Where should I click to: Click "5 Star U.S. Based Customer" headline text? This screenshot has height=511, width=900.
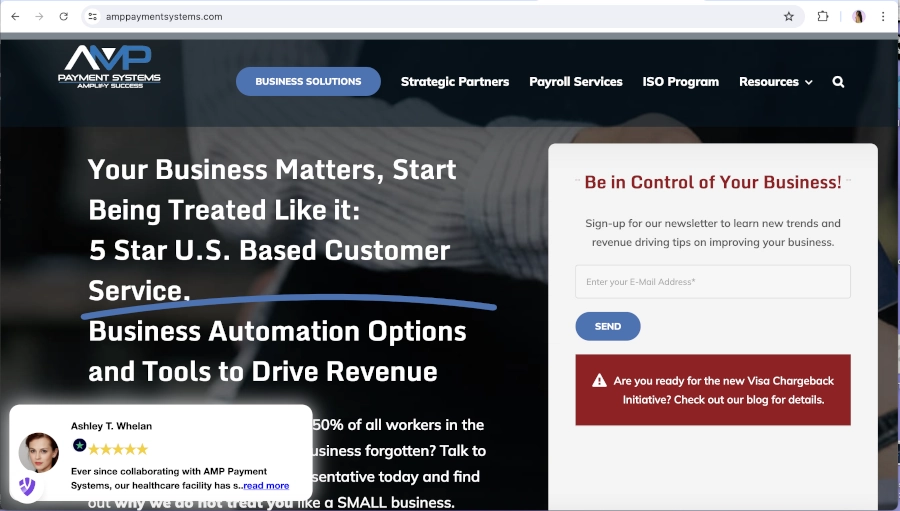coord(270,250)
